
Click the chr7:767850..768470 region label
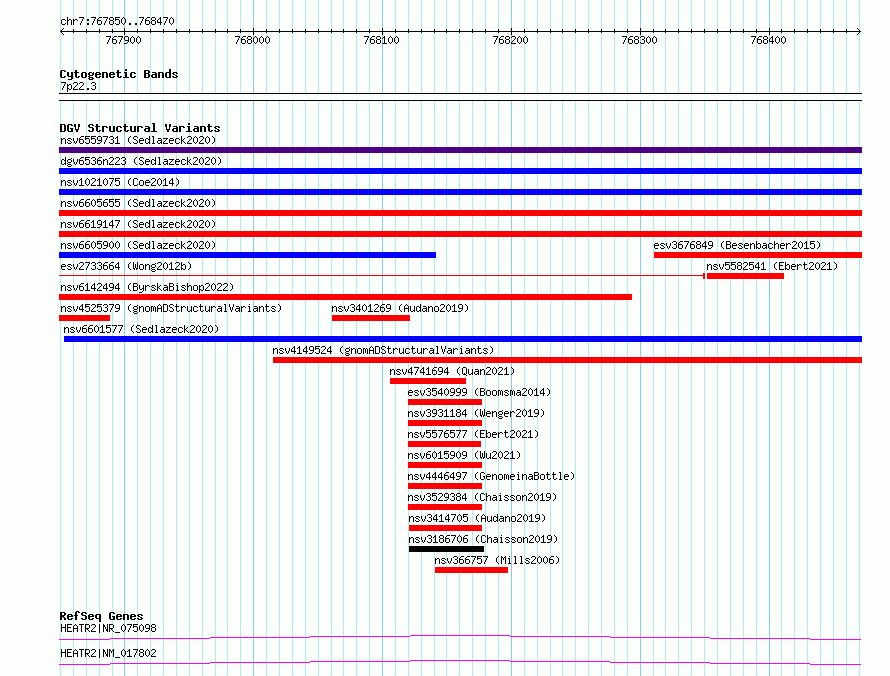coord(117,21)
